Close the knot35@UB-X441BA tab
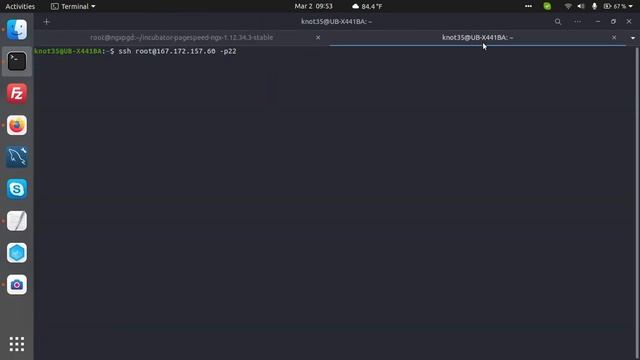This screenshot has height=360, width=640. click(614, 38)
